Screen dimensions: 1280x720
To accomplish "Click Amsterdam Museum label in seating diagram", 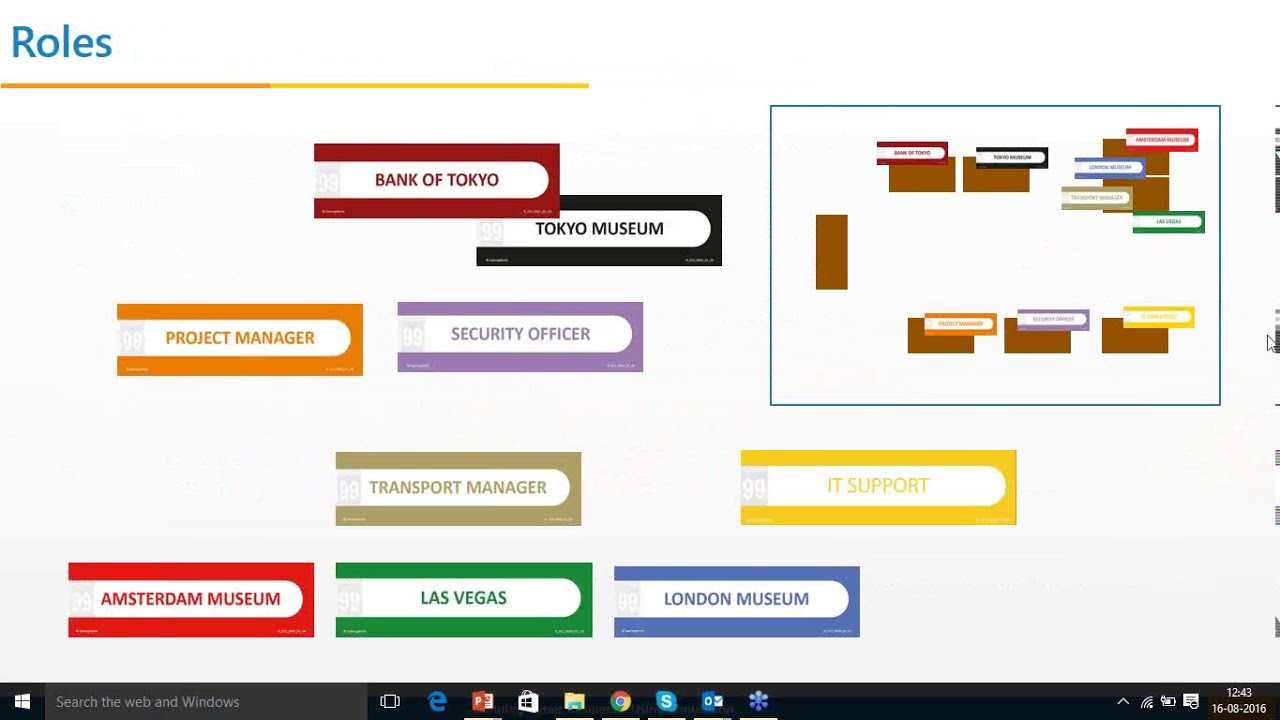I will point(1162,140).
